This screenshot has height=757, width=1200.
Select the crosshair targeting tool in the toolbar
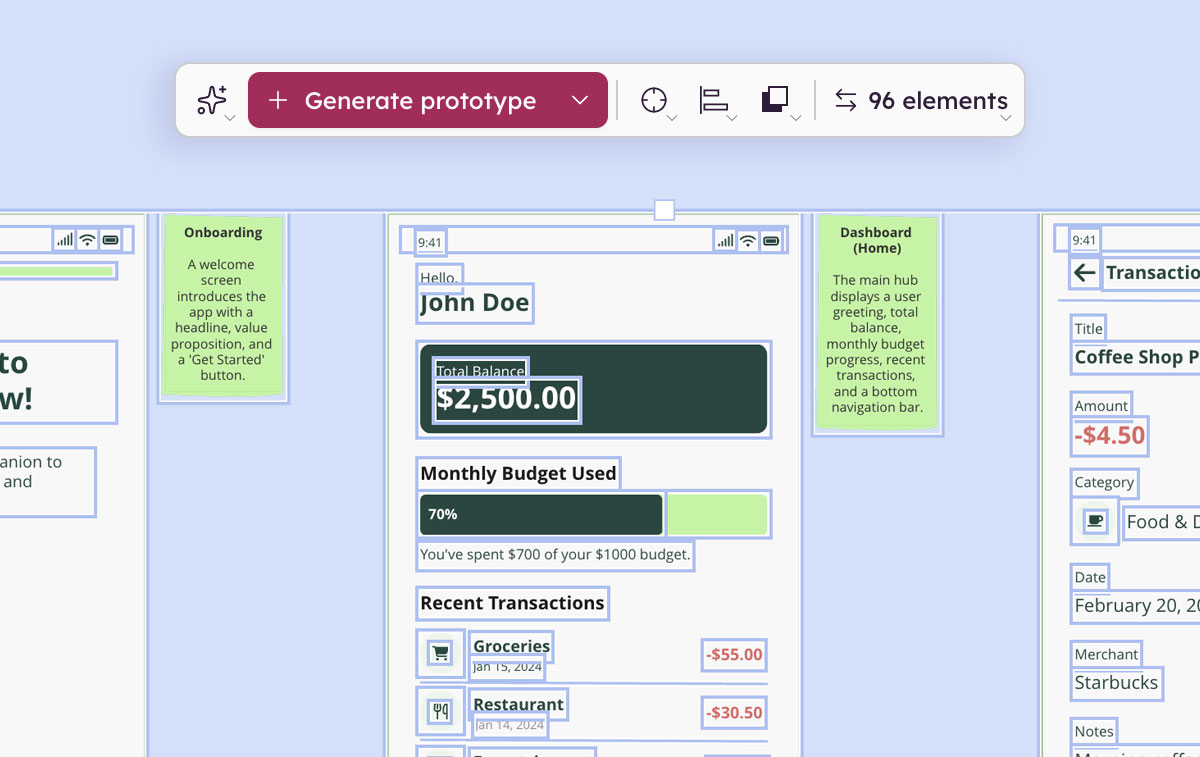(x=654, y=98)
